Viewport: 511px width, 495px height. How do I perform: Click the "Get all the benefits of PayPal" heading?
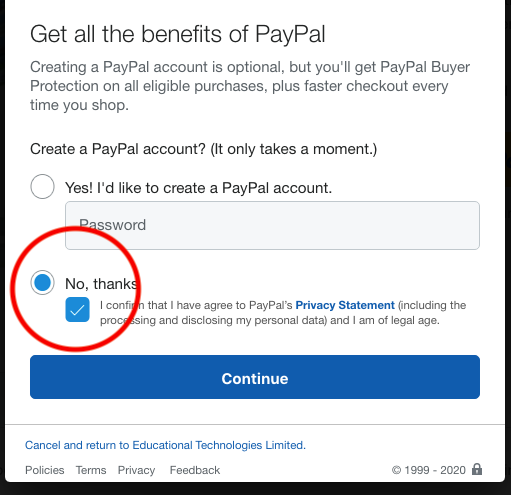tap(178, 34)
